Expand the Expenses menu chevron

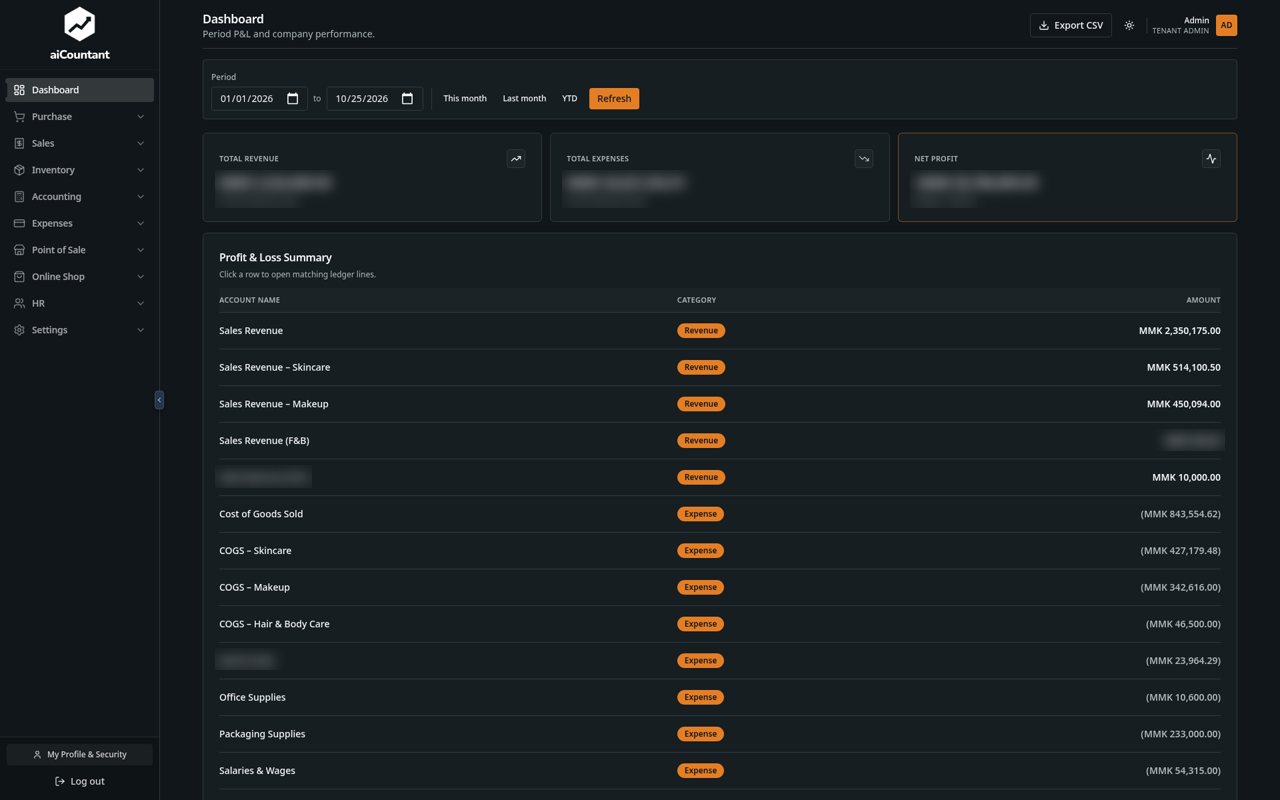click(x=140, y=223)
